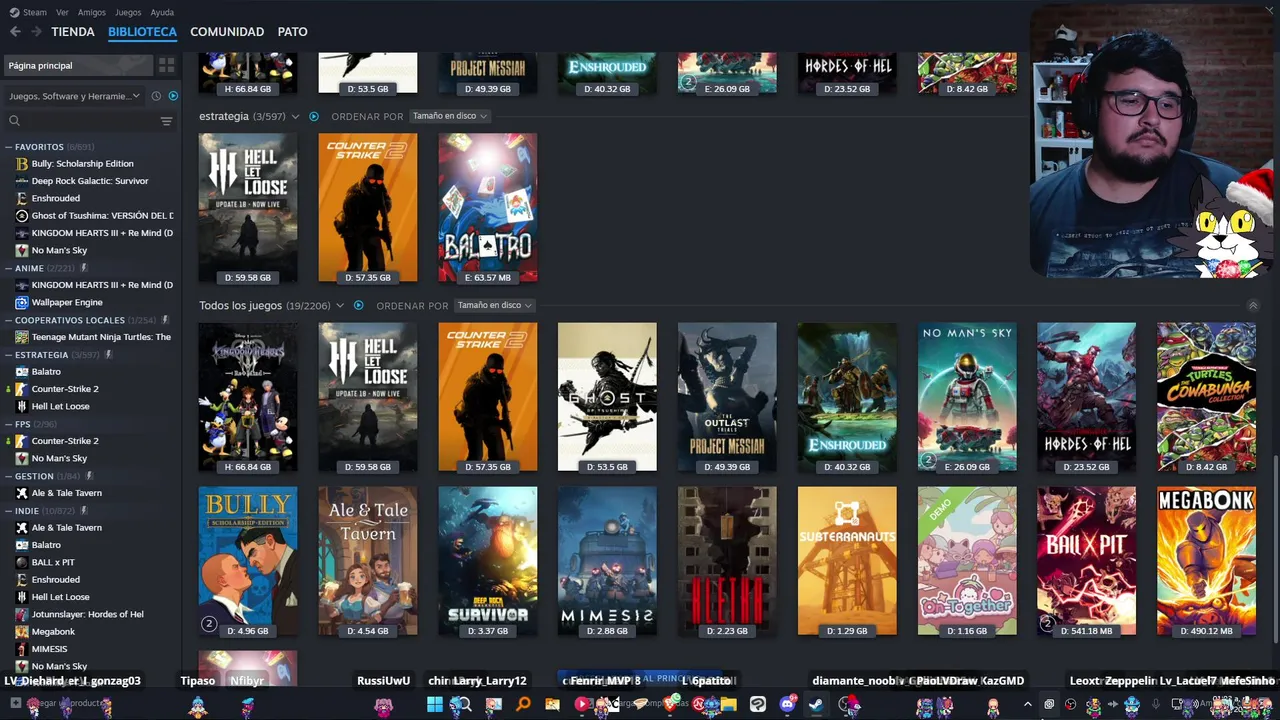
Task: Open Subterranauts cover art
Action: point(847,561)
